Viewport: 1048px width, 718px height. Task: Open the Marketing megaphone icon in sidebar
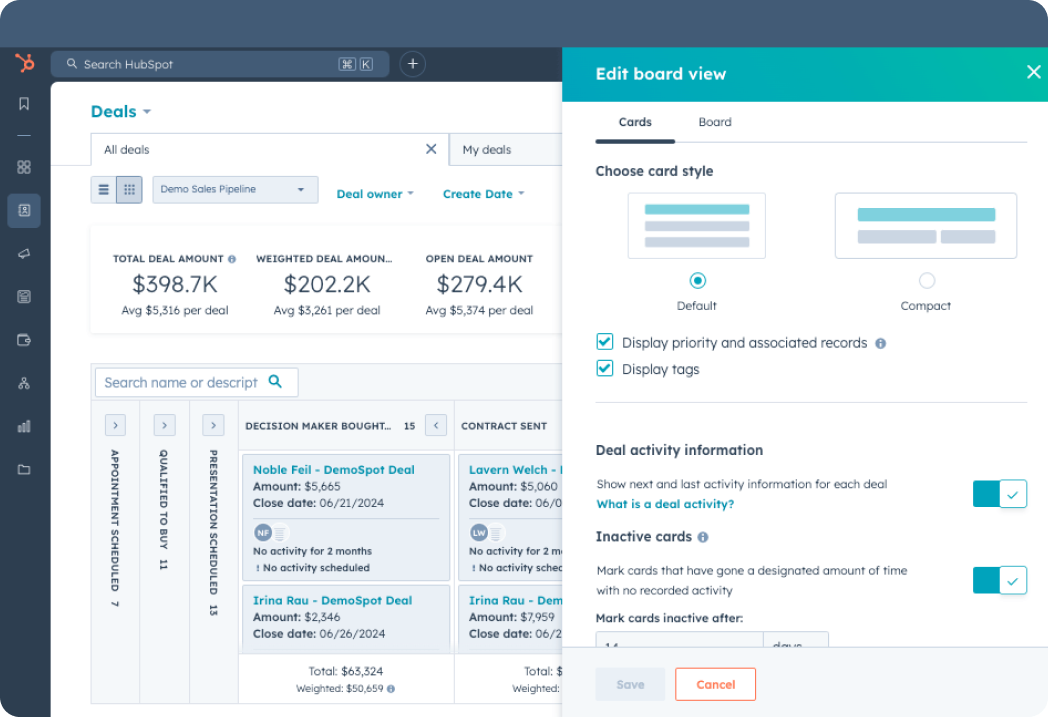click(24, 253)
